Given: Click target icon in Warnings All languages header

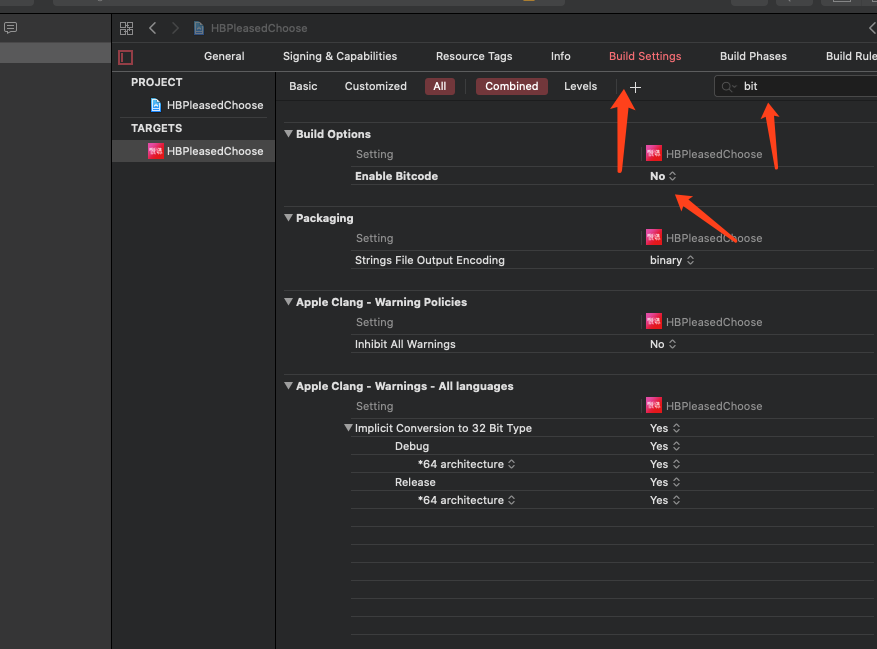Looking at the screenshot, I should (653, 405).
